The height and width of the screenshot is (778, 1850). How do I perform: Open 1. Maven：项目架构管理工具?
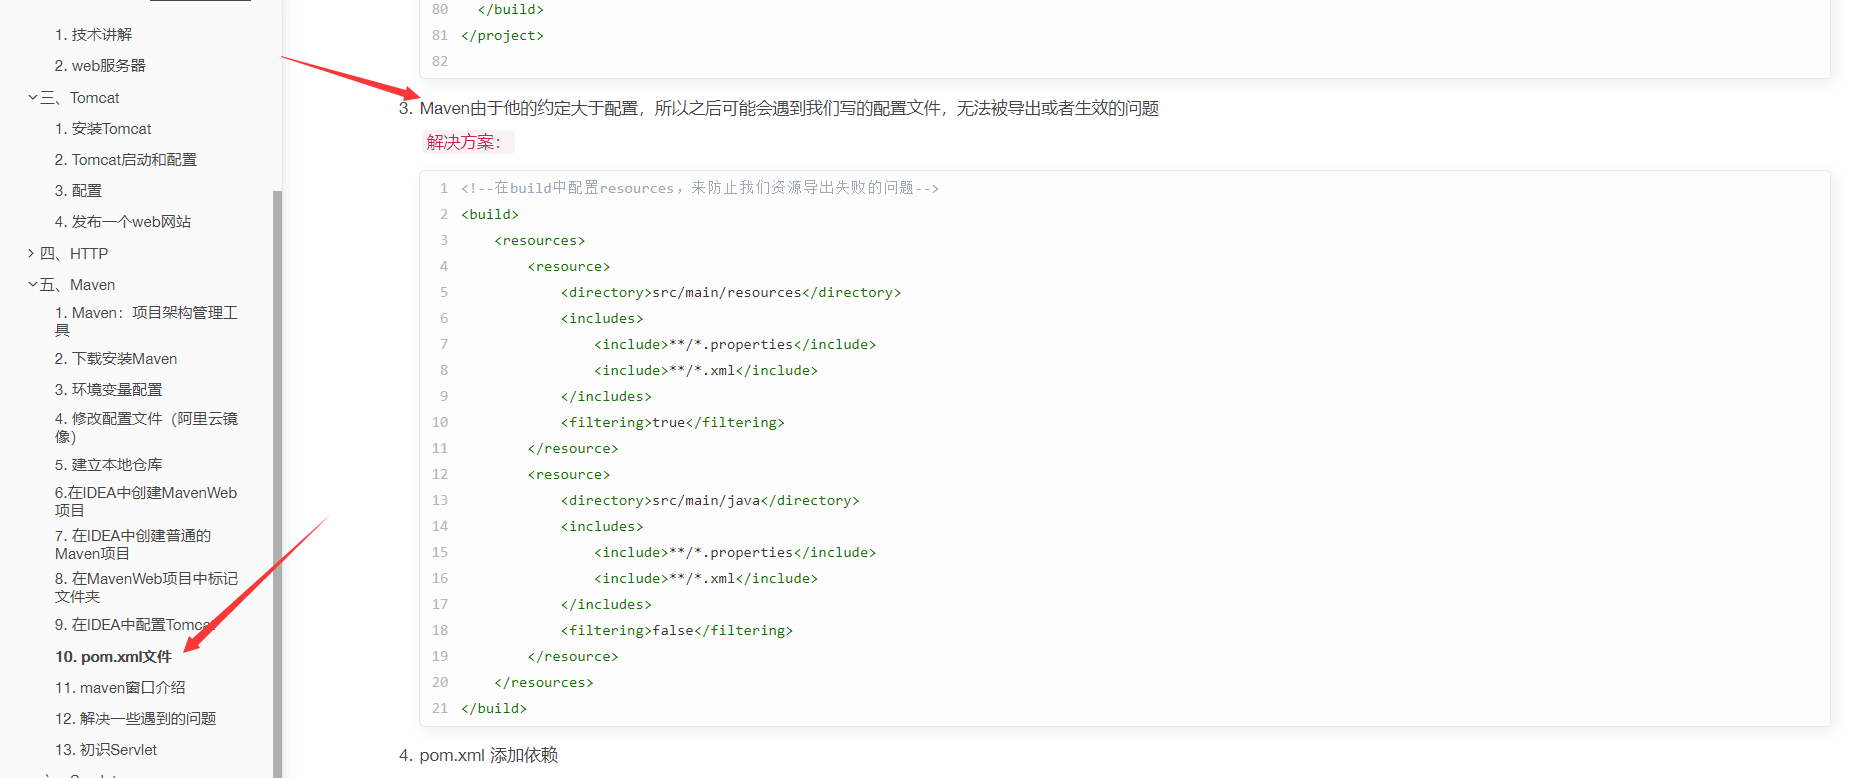tap(146, 321)
